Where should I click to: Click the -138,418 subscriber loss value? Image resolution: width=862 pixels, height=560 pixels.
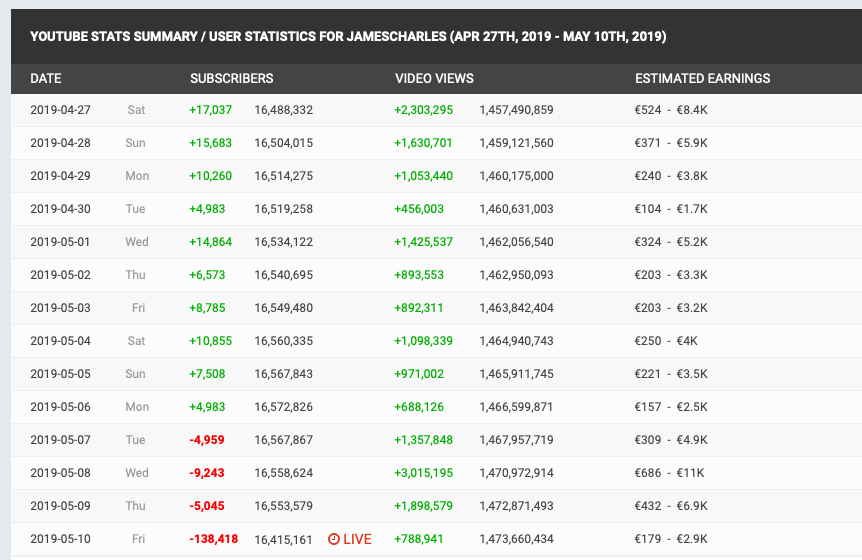[x=213, y=539]
